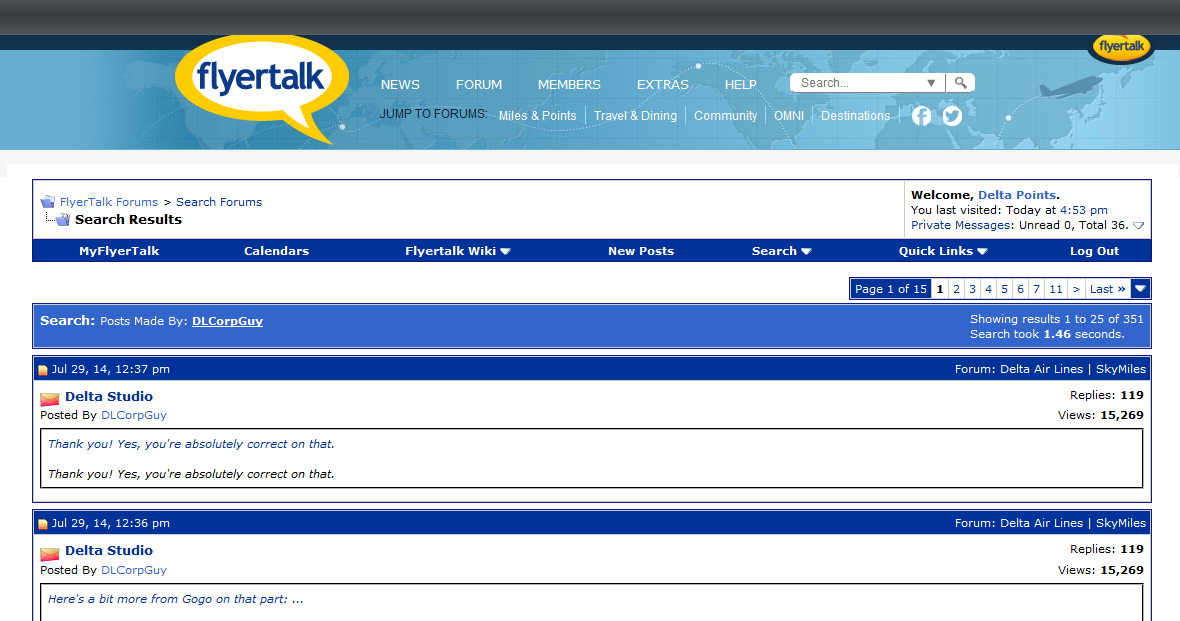Jump to OMNI forums
This screenshot has height=621, width=1180.
(x=789, y=116)
